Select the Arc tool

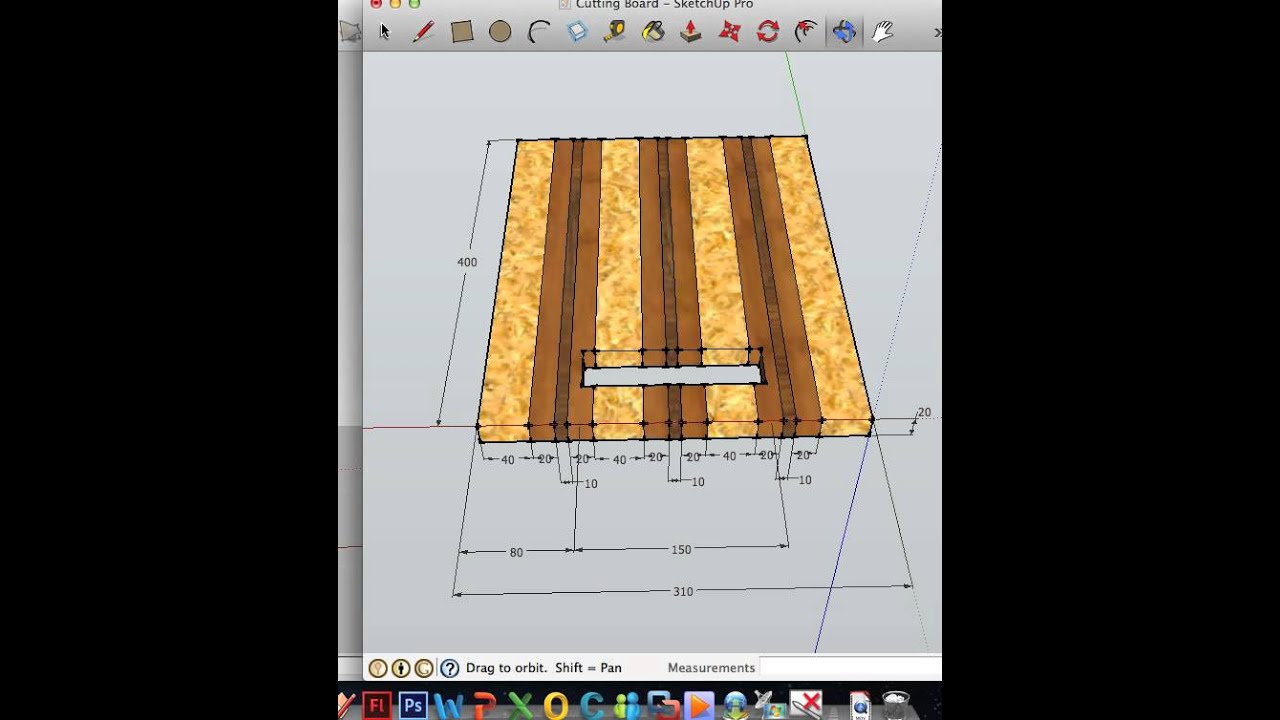point(537,31)
